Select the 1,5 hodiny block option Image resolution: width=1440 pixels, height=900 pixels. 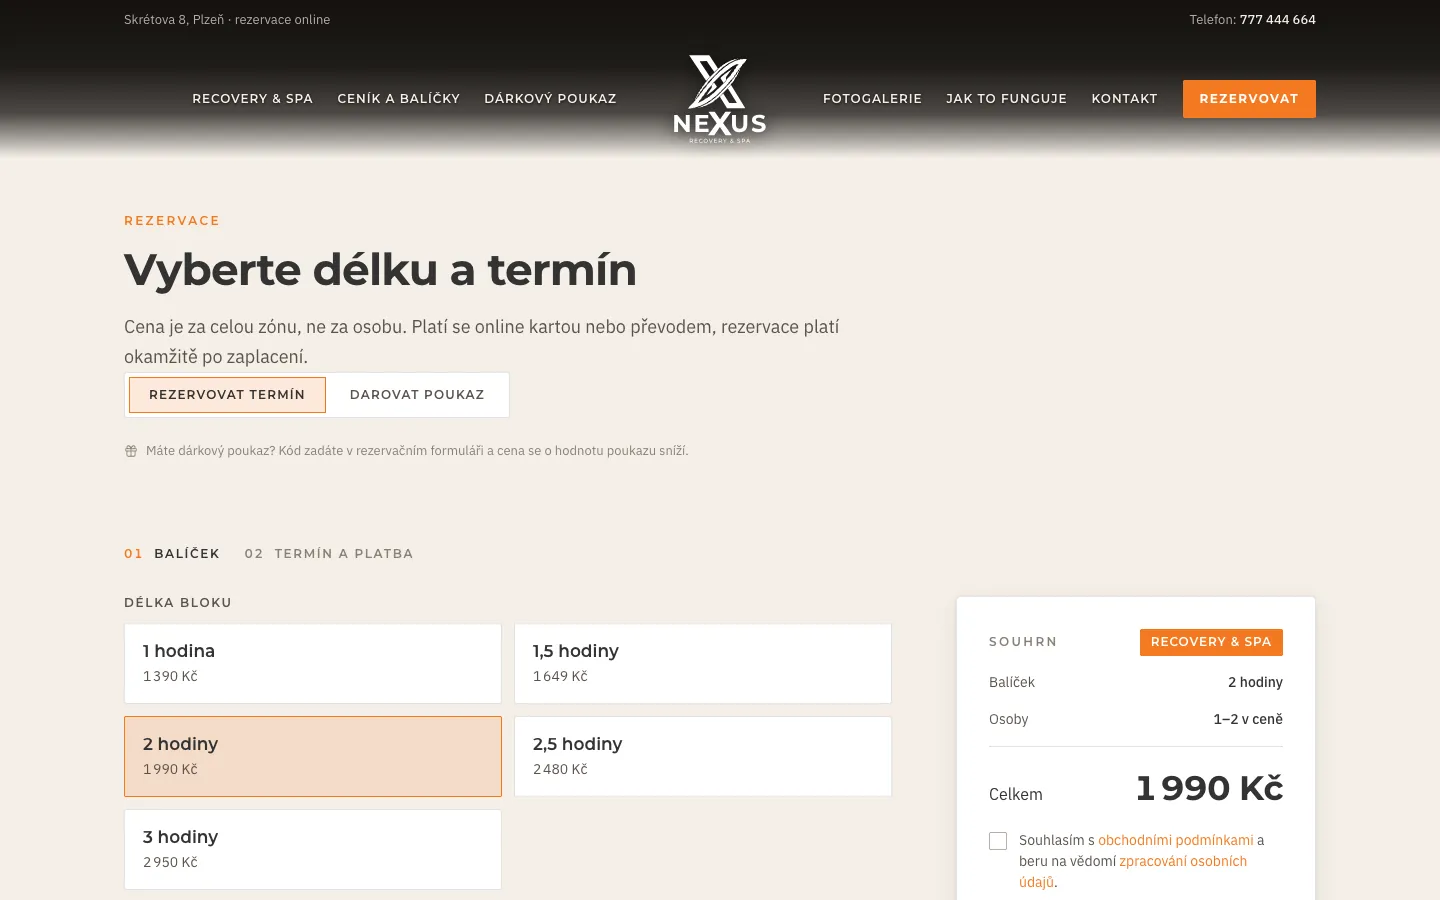703,664
